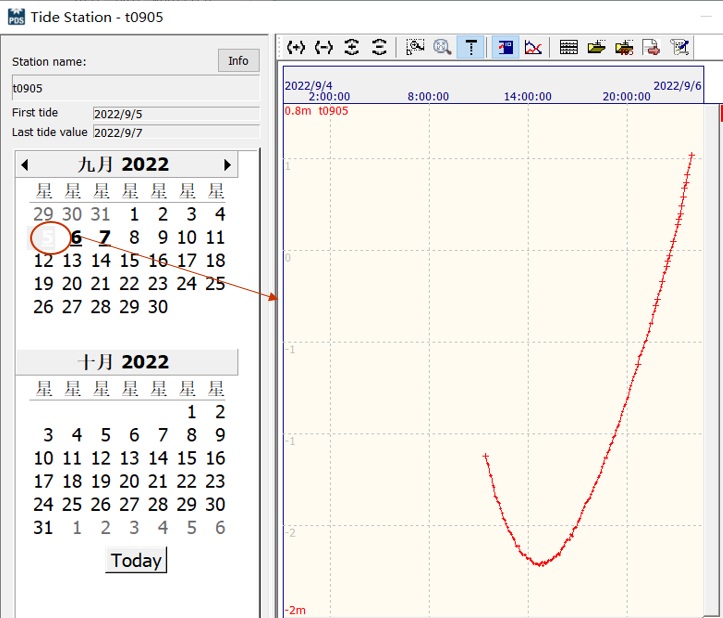Click the 2:00:00 time axis label
The width and height of the screenshot is (723, 618).
329,96
